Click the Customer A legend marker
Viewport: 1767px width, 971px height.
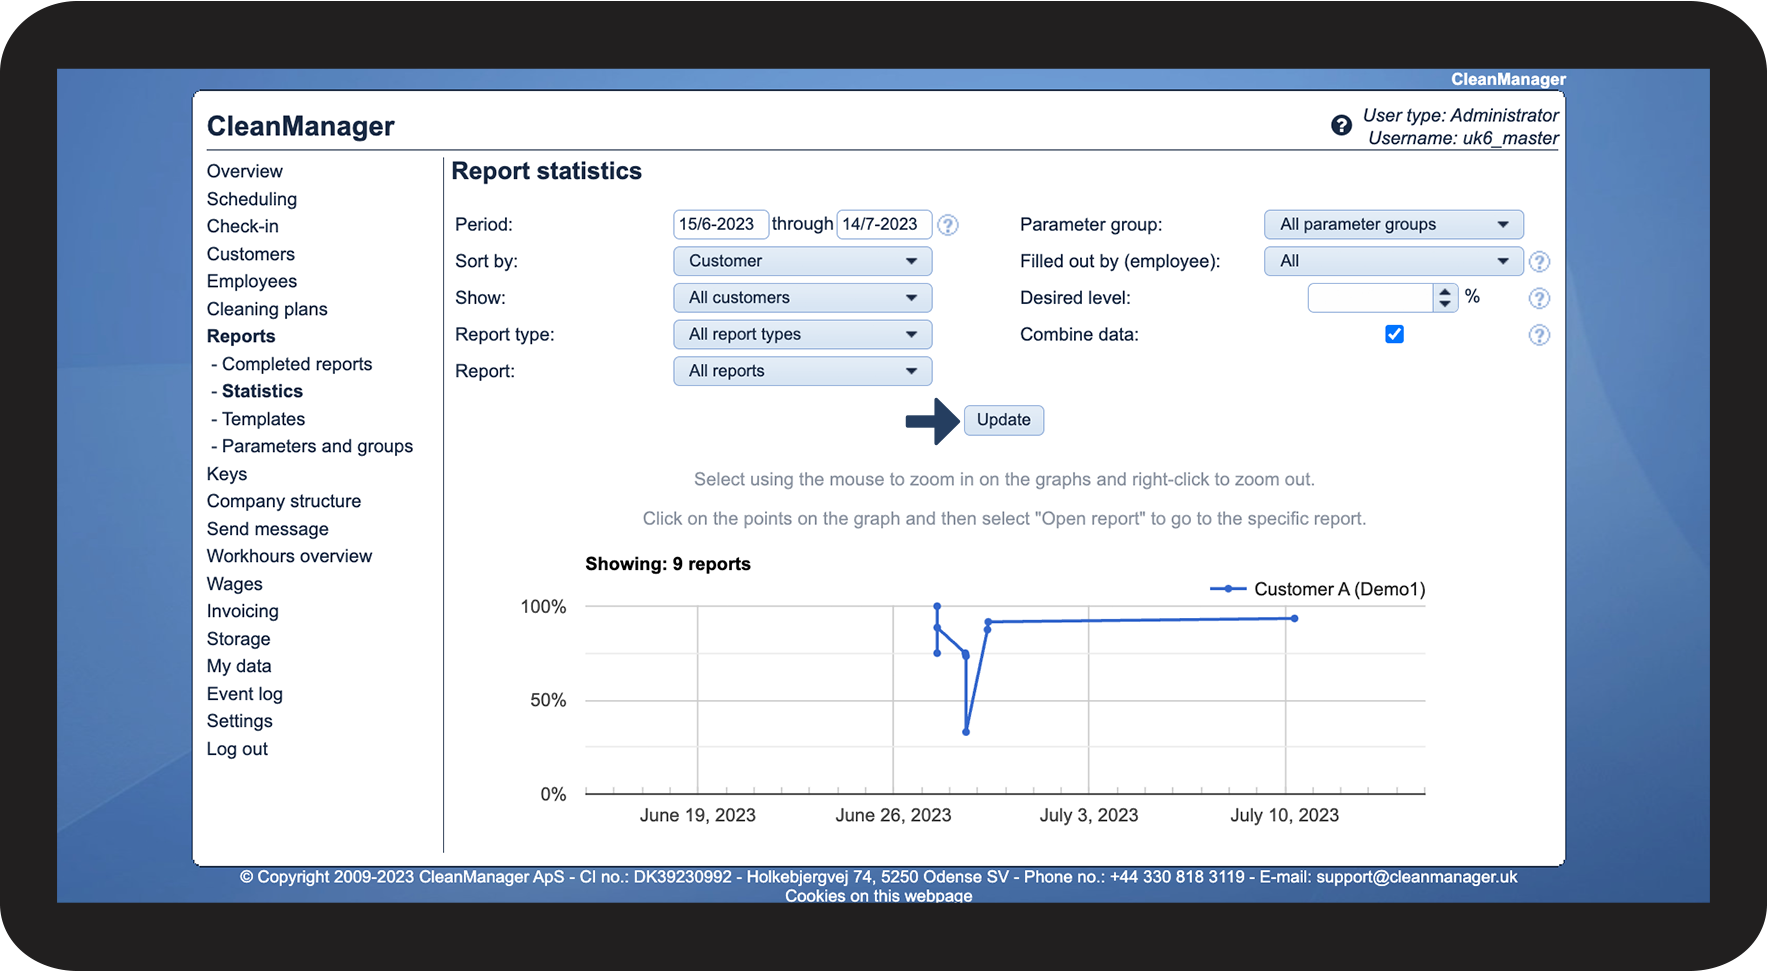[x=1228, y=589]
